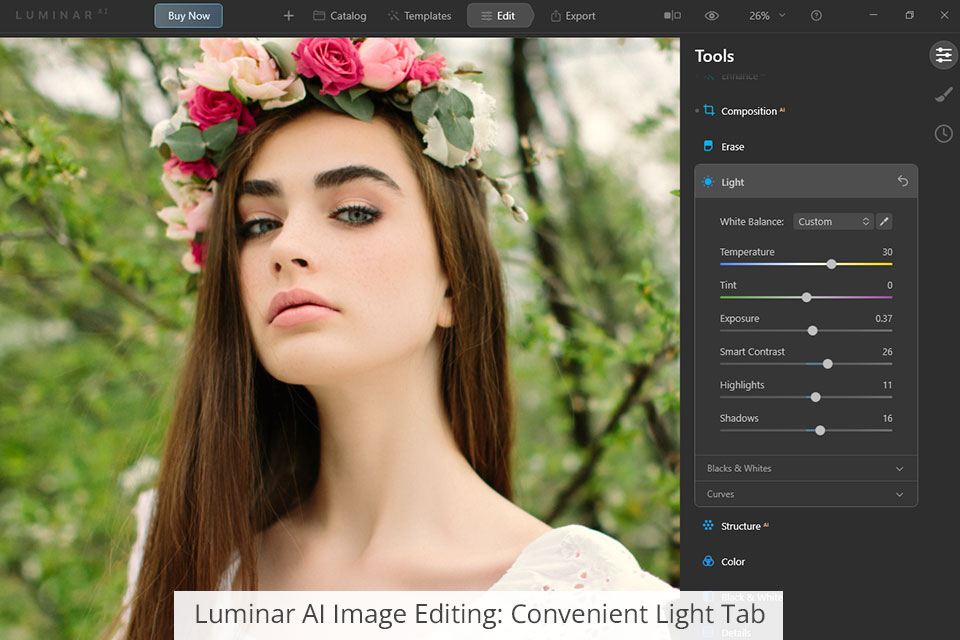Toggle the before/after compare view
The image size is (960, 640).
tap(672, 16)
